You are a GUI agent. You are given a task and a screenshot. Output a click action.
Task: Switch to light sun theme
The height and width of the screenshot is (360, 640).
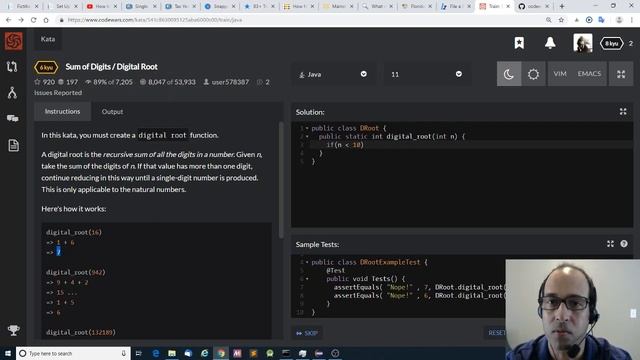[x=533, y=74]
